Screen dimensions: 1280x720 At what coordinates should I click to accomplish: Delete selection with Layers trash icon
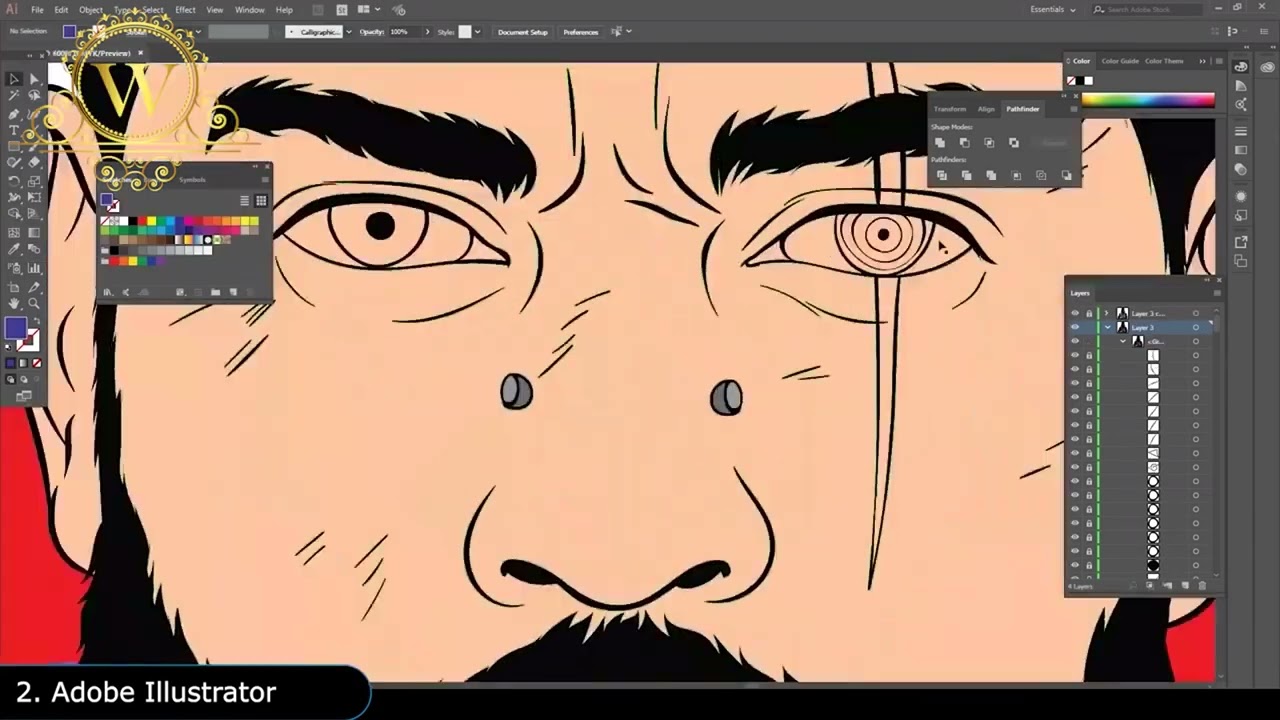coord(1202,586)
